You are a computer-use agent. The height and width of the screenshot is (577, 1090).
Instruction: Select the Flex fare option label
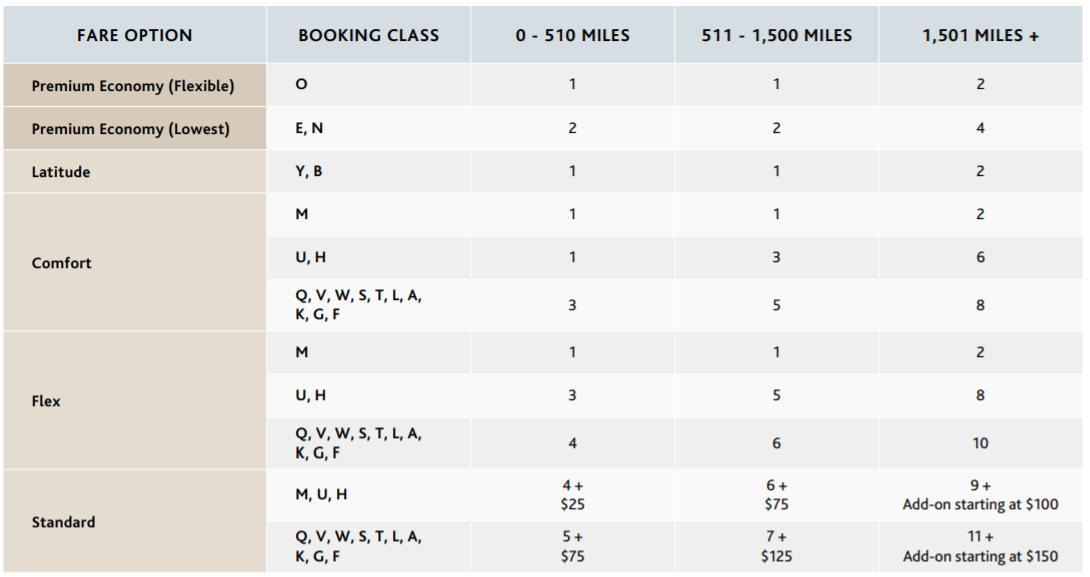point(46,401)
